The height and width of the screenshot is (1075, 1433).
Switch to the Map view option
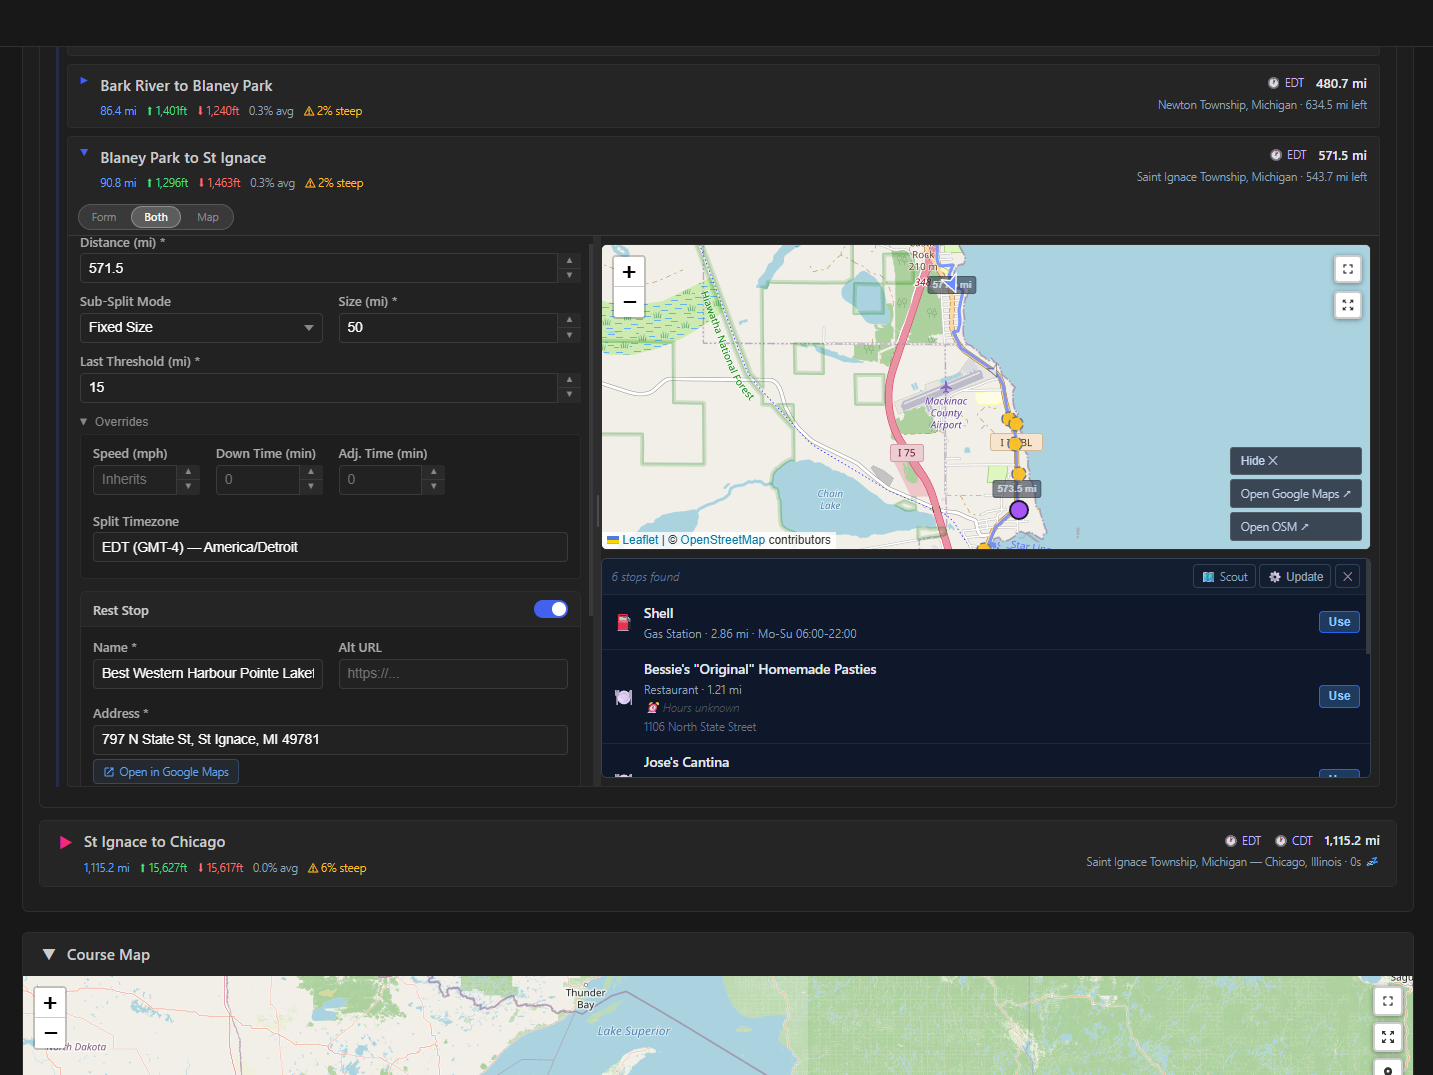tap(208, 217)
